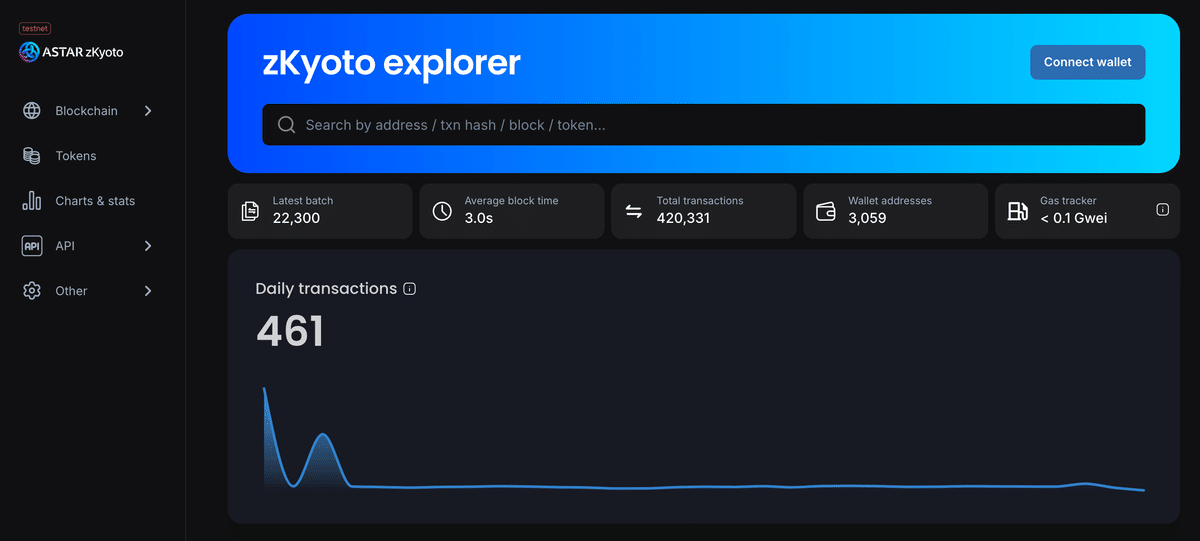Viewport: 1200px width, 541px height.
Task: Click the Average block time 3.0s value
Action: 479,218
